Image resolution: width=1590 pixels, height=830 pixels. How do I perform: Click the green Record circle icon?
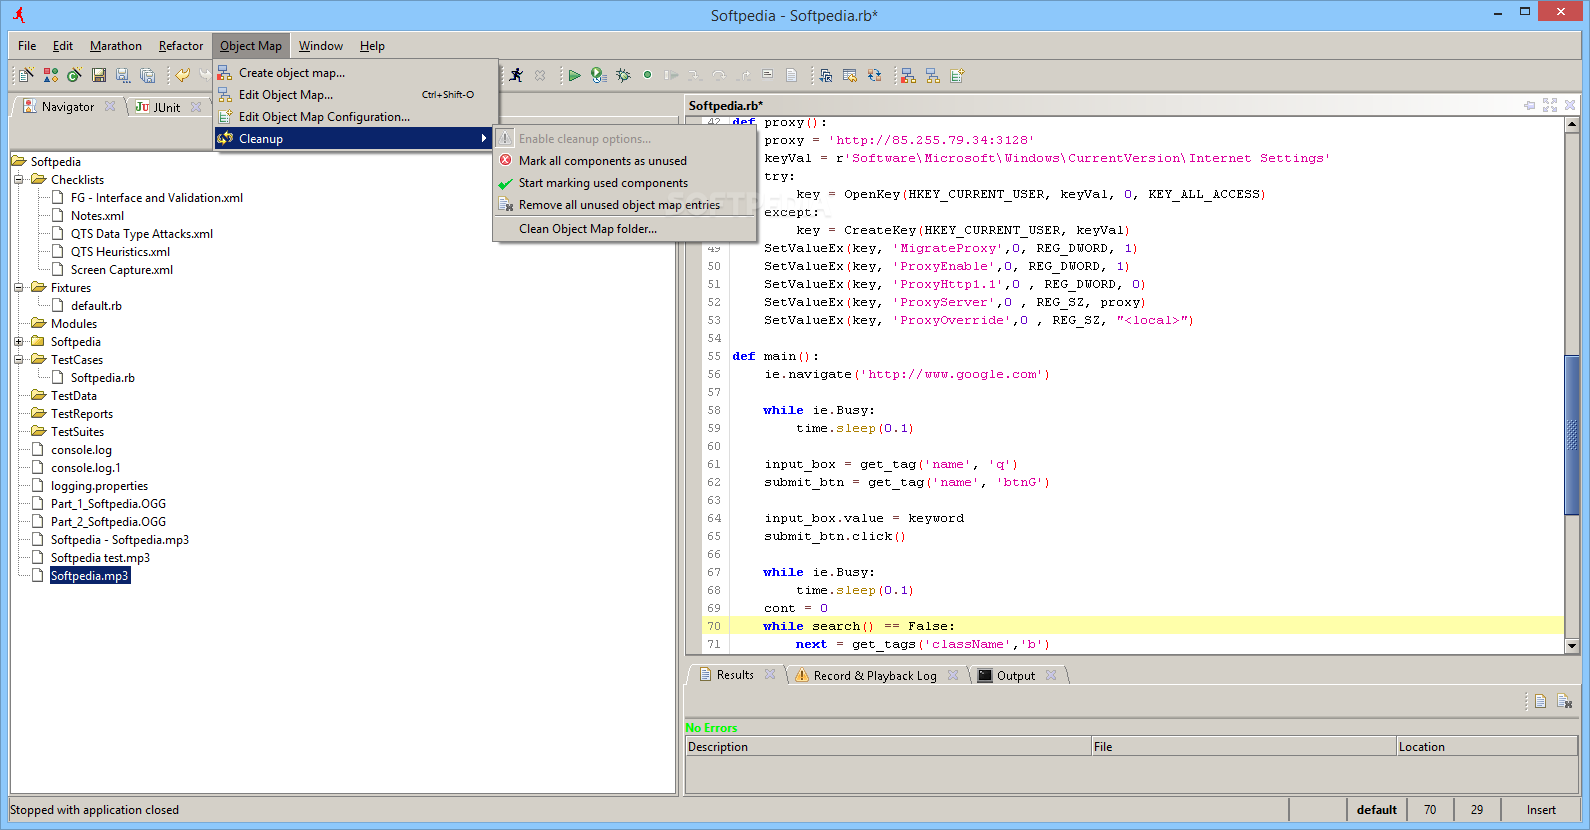tap(647, 75)
